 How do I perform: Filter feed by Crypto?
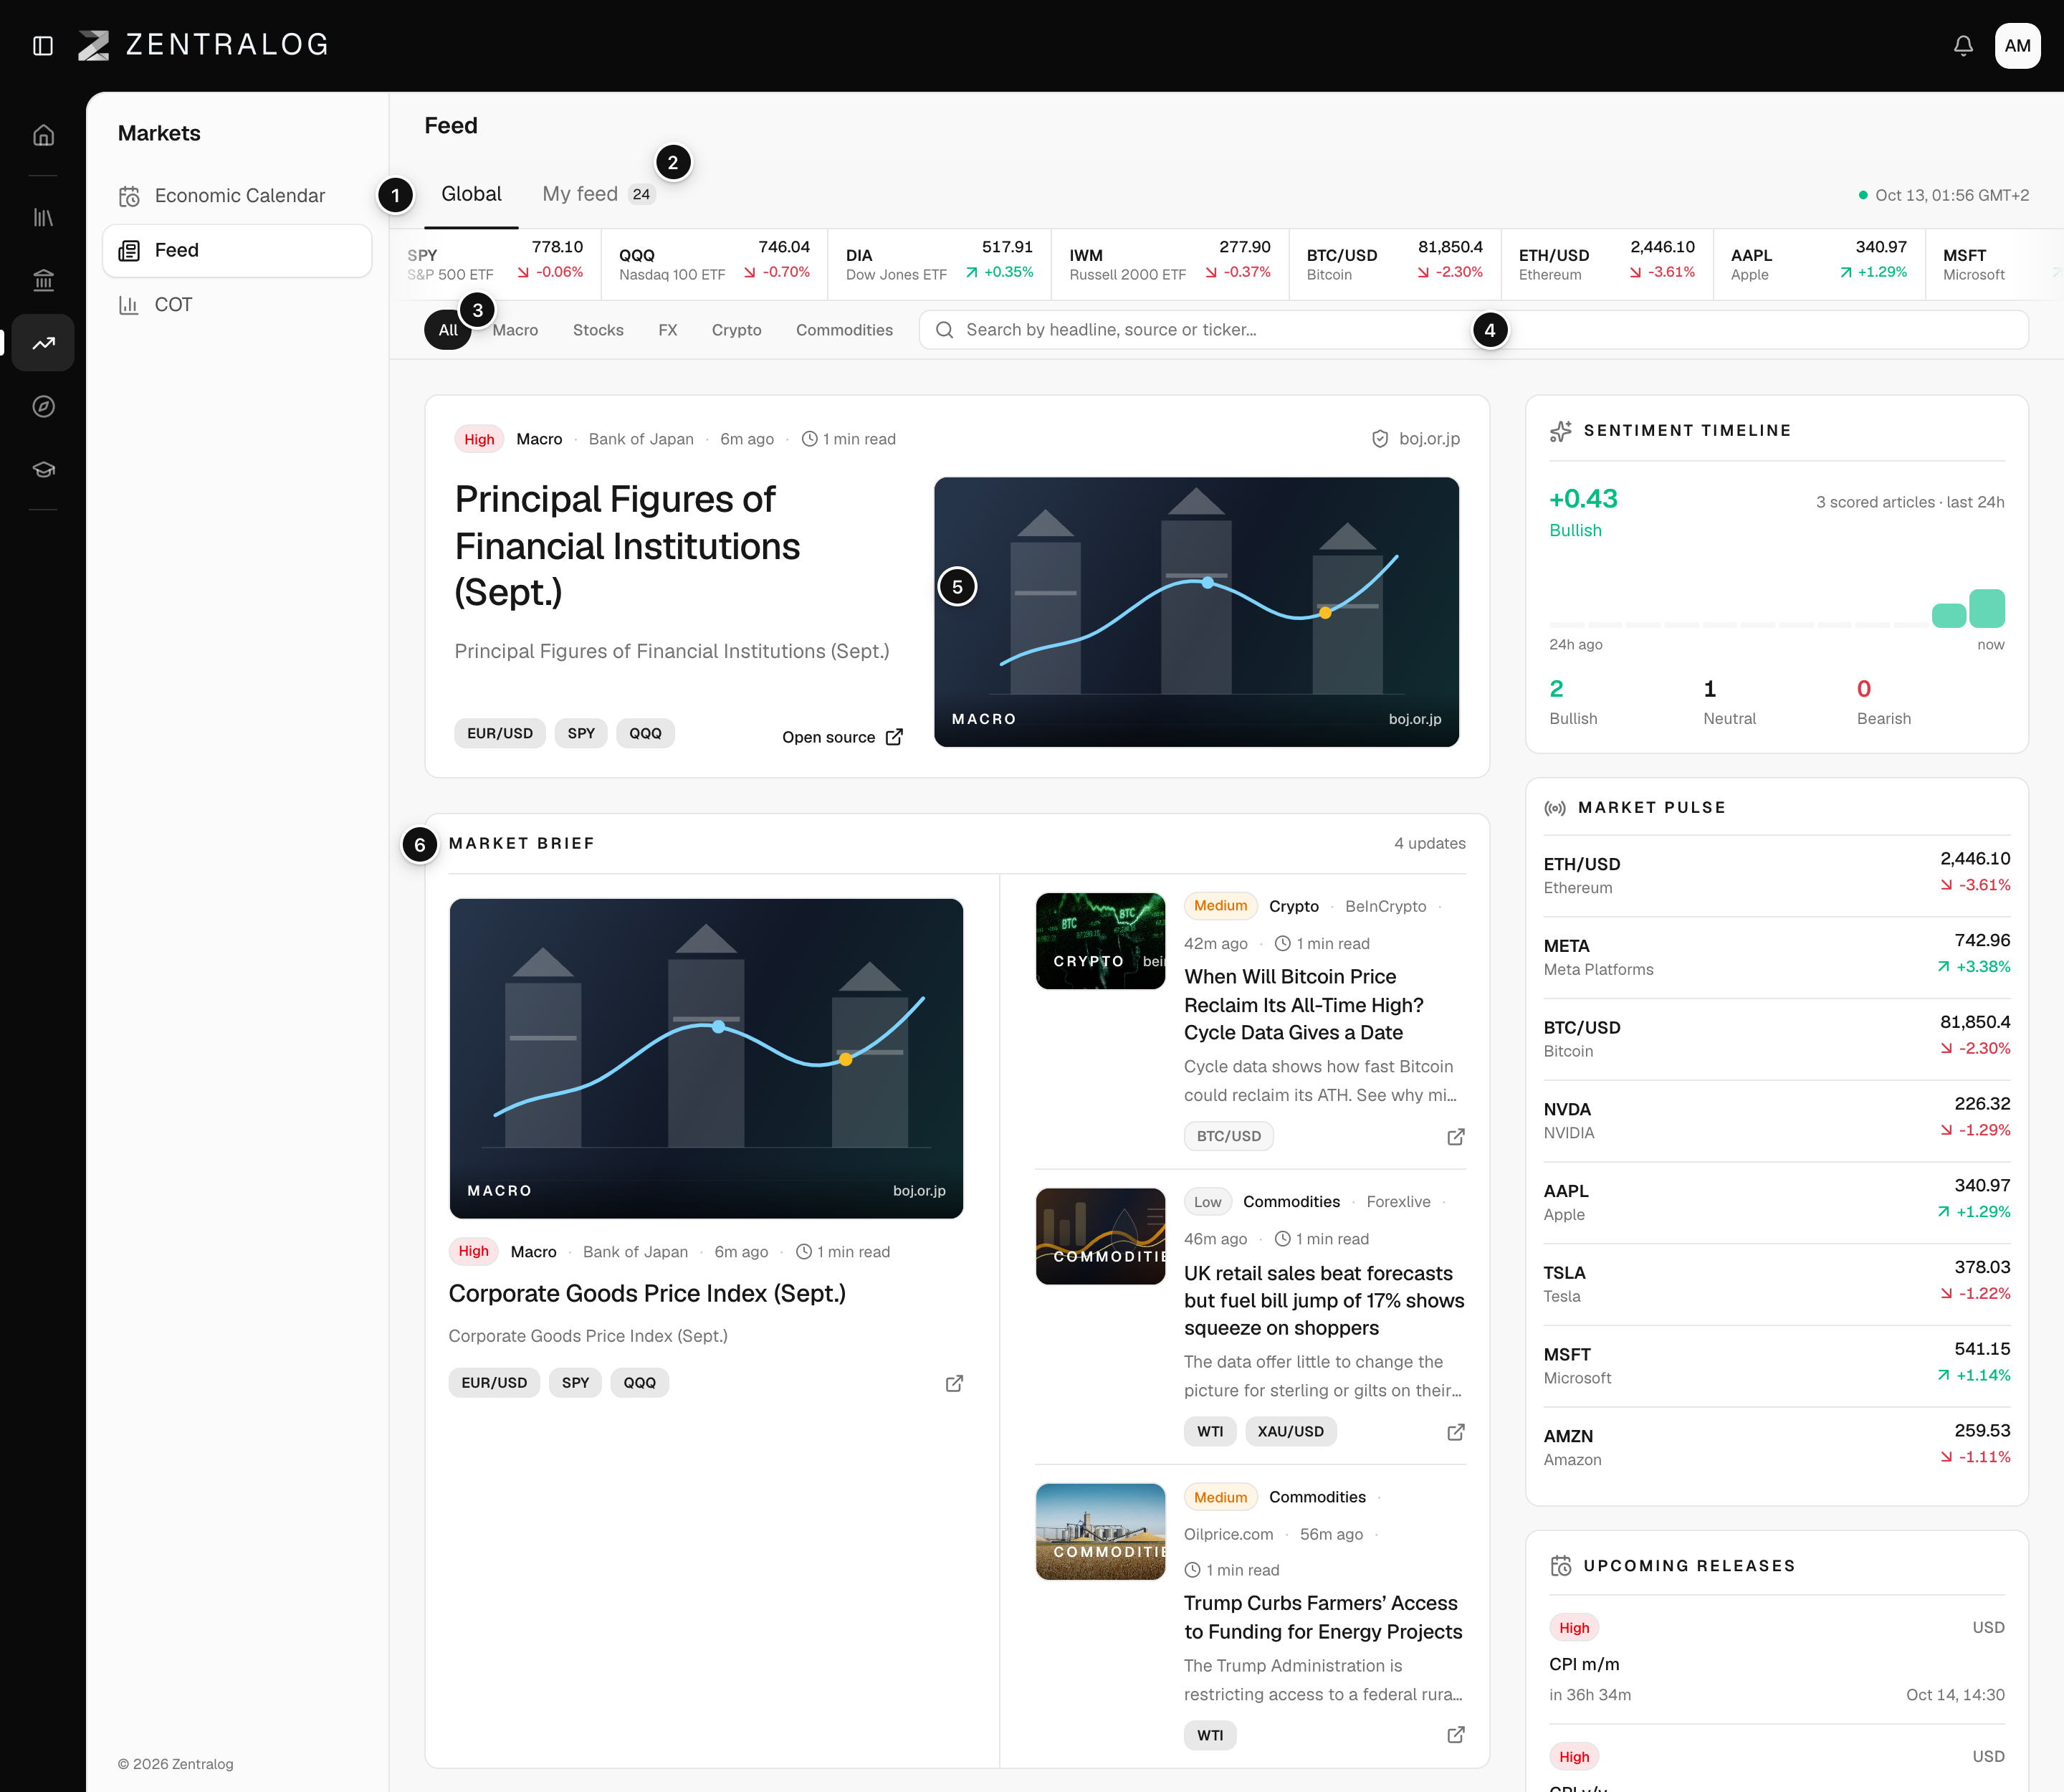click(x=737, y=330)
